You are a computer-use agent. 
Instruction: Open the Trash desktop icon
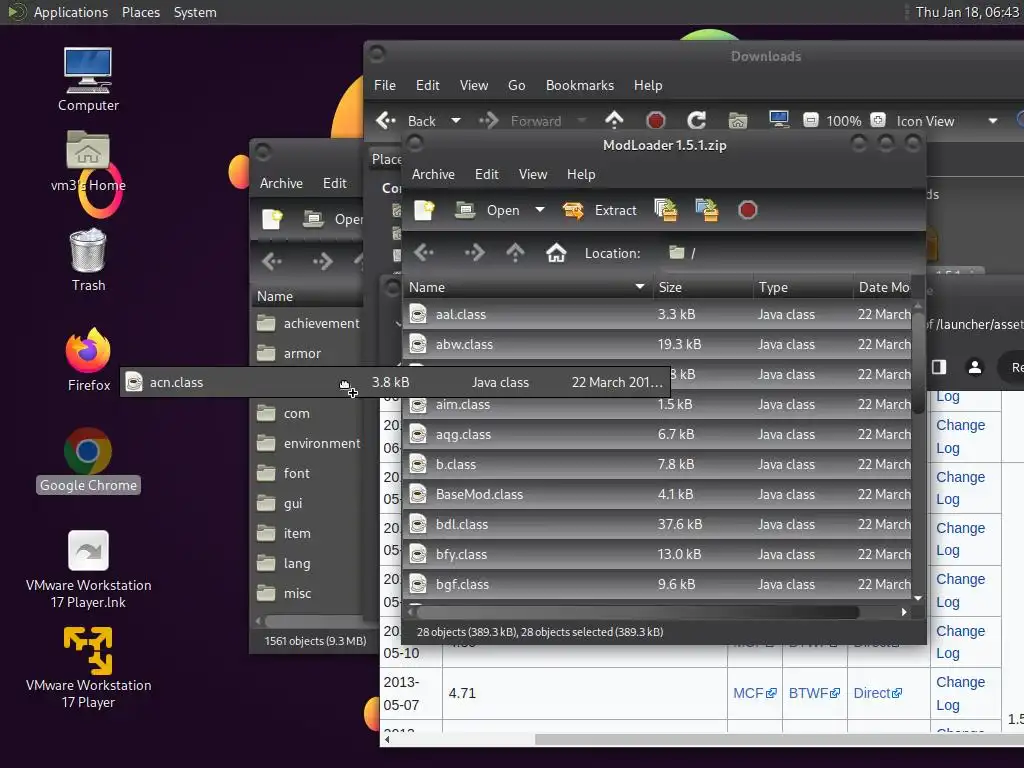[x=88, y=260]
